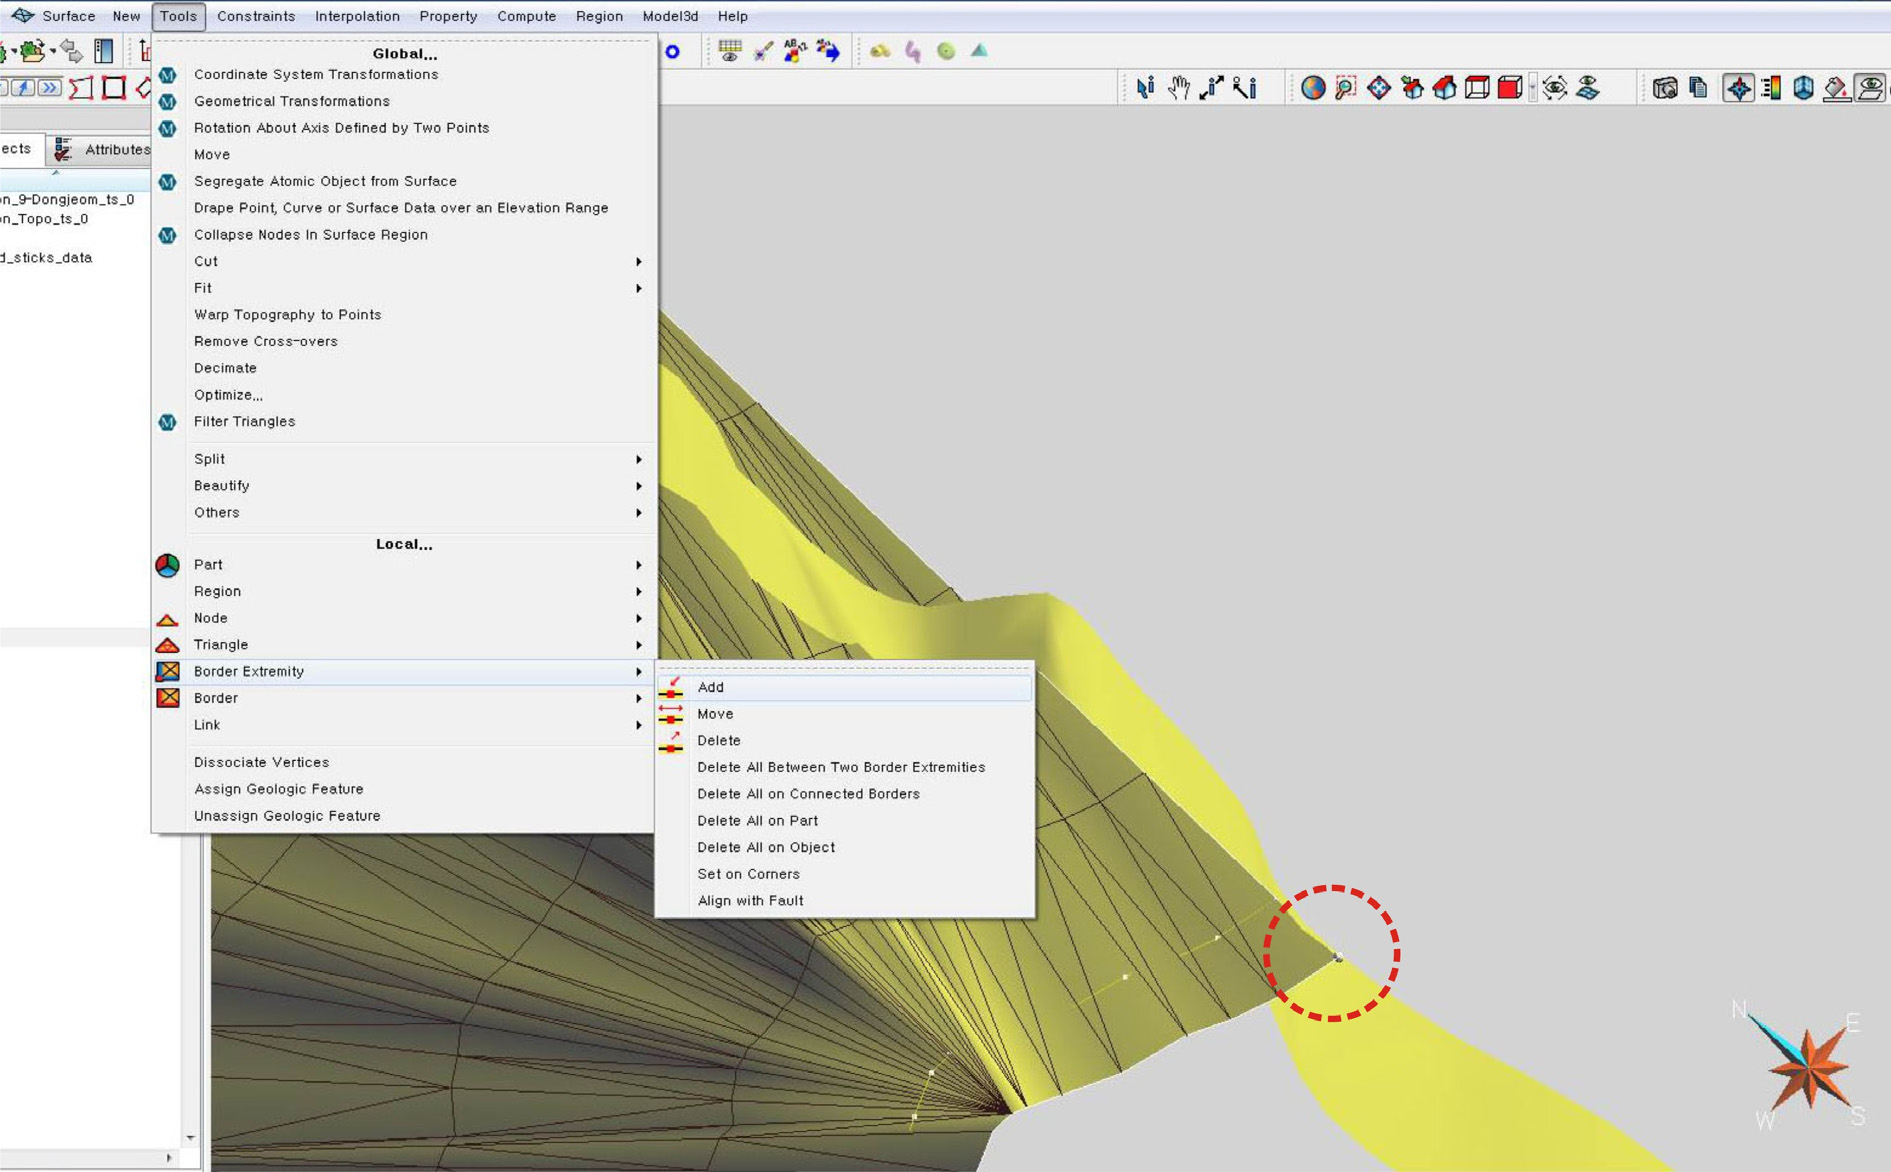Click the grid with eye toolbar icon
Screen dimensions: 1891x1172
point(730,51)
